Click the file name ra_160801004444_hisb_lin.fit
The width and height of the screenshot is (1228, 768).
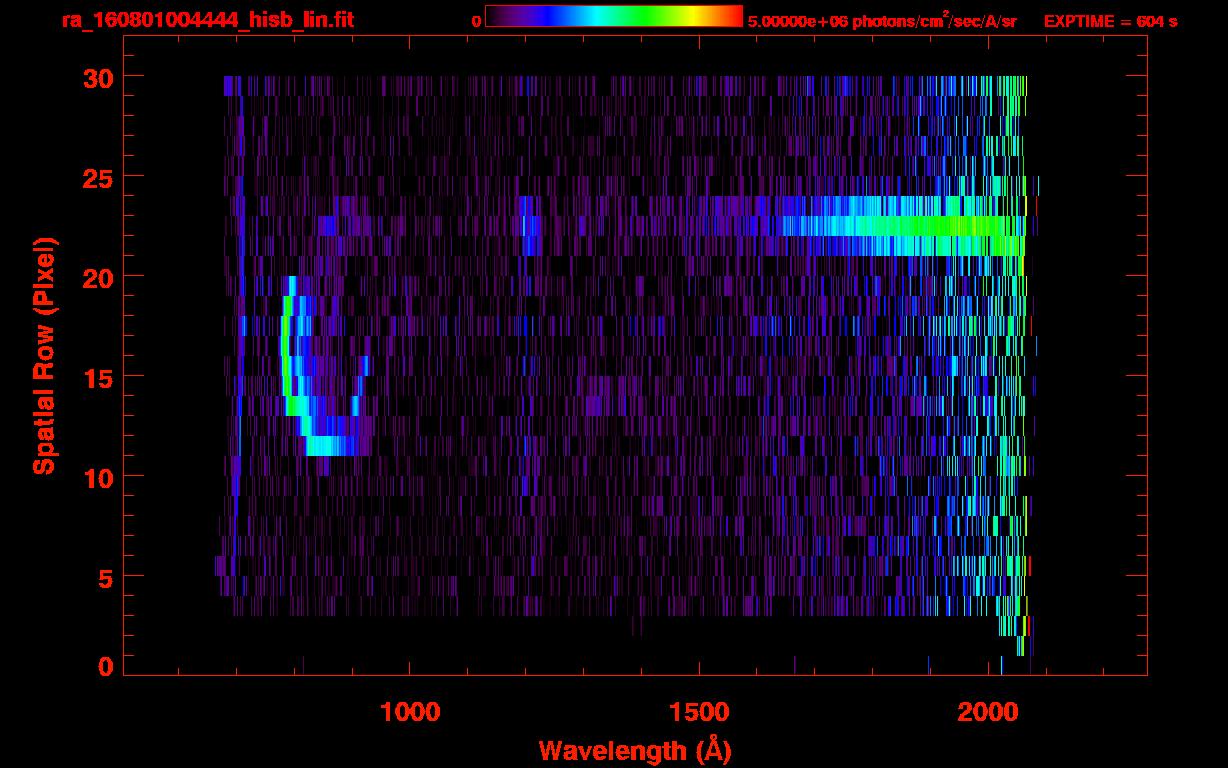coord(207,20)
